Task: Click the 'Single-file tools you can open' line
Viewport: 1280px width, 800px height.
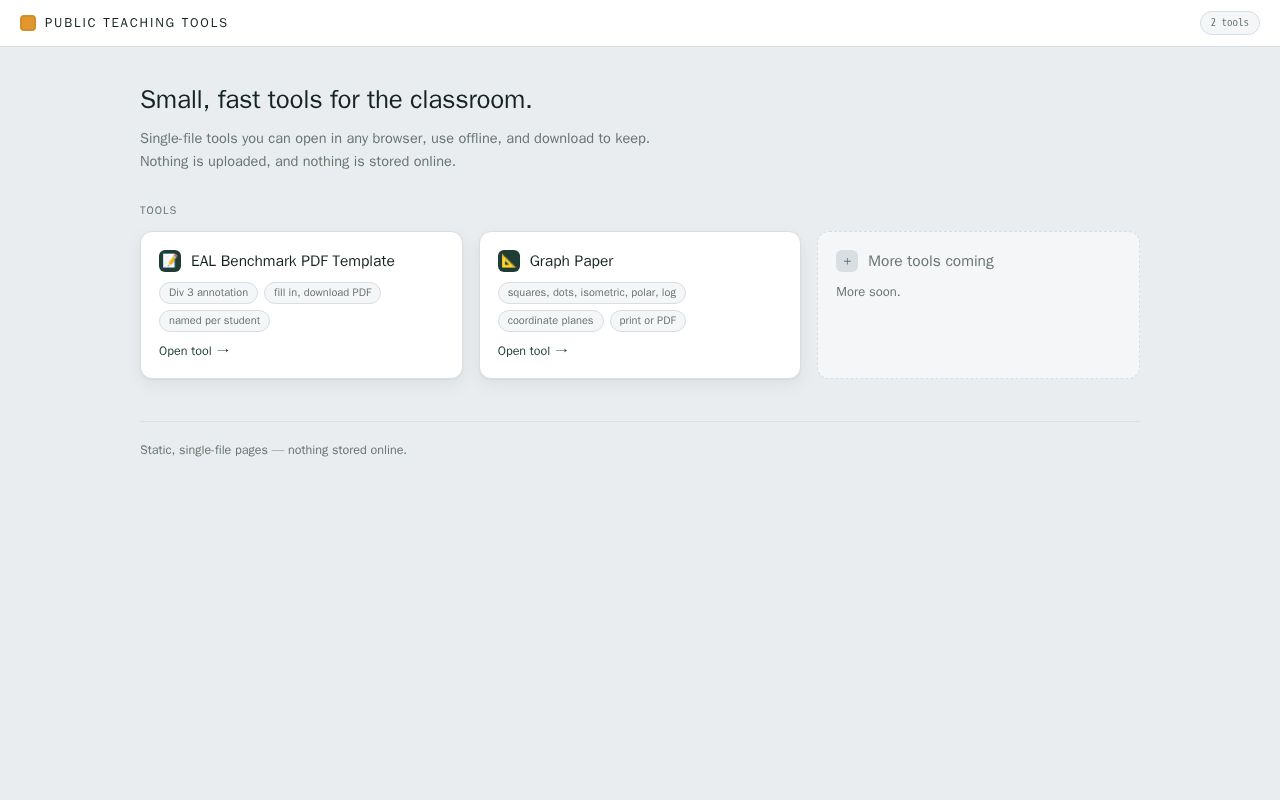Action: (395, 139)
